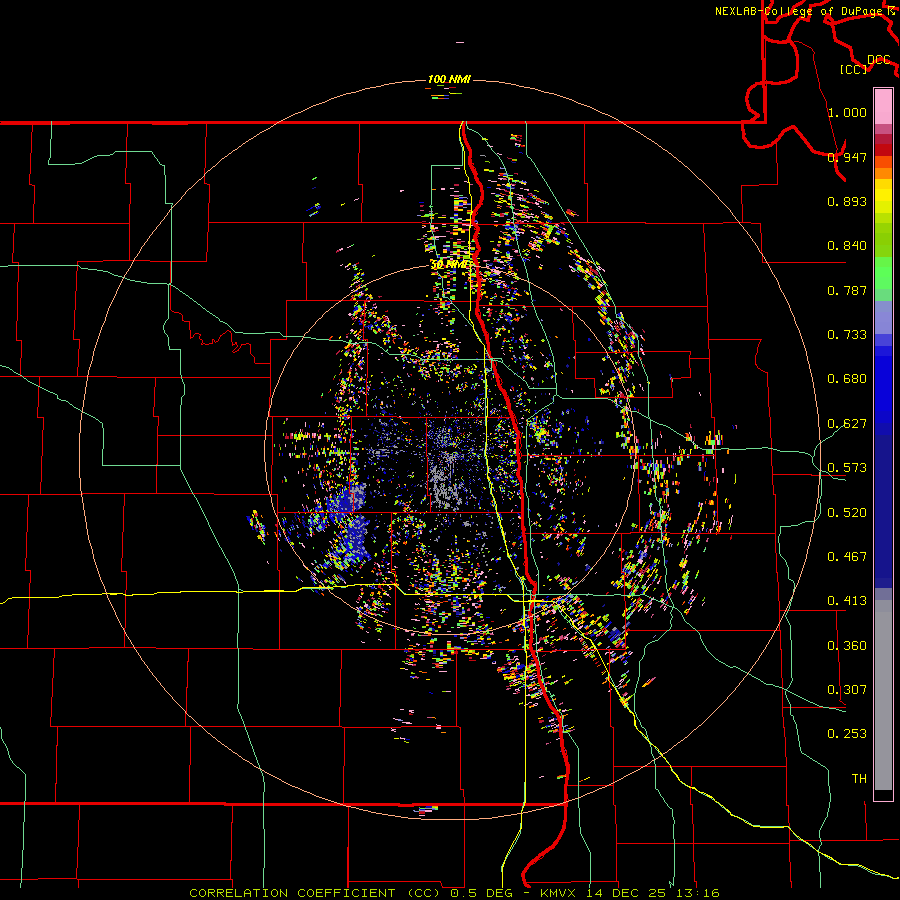Click the 0.520 legend value
This screenshot has height=900, width=900.
pyautogui.click(x=847, y=513)
